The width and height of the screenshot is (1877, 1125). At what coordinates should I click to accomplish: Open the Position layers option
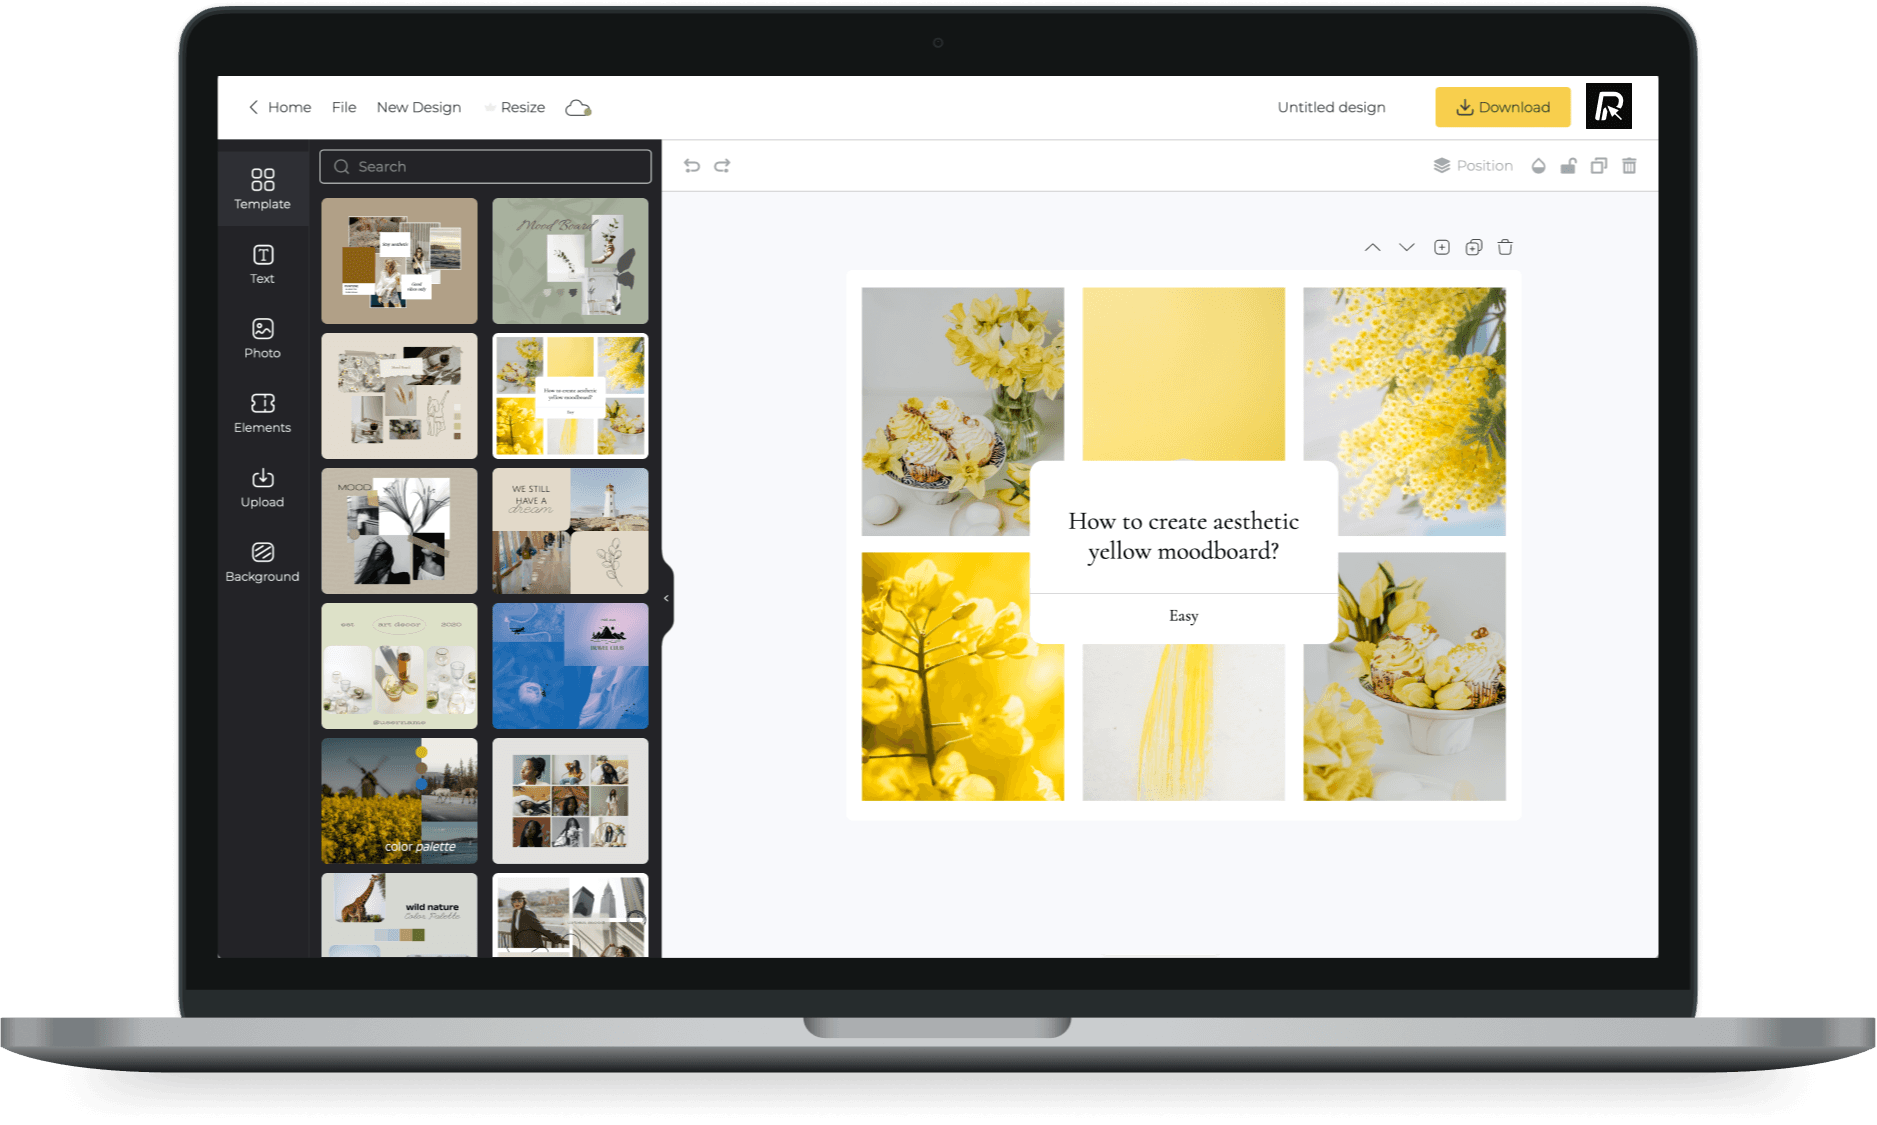1473,165
